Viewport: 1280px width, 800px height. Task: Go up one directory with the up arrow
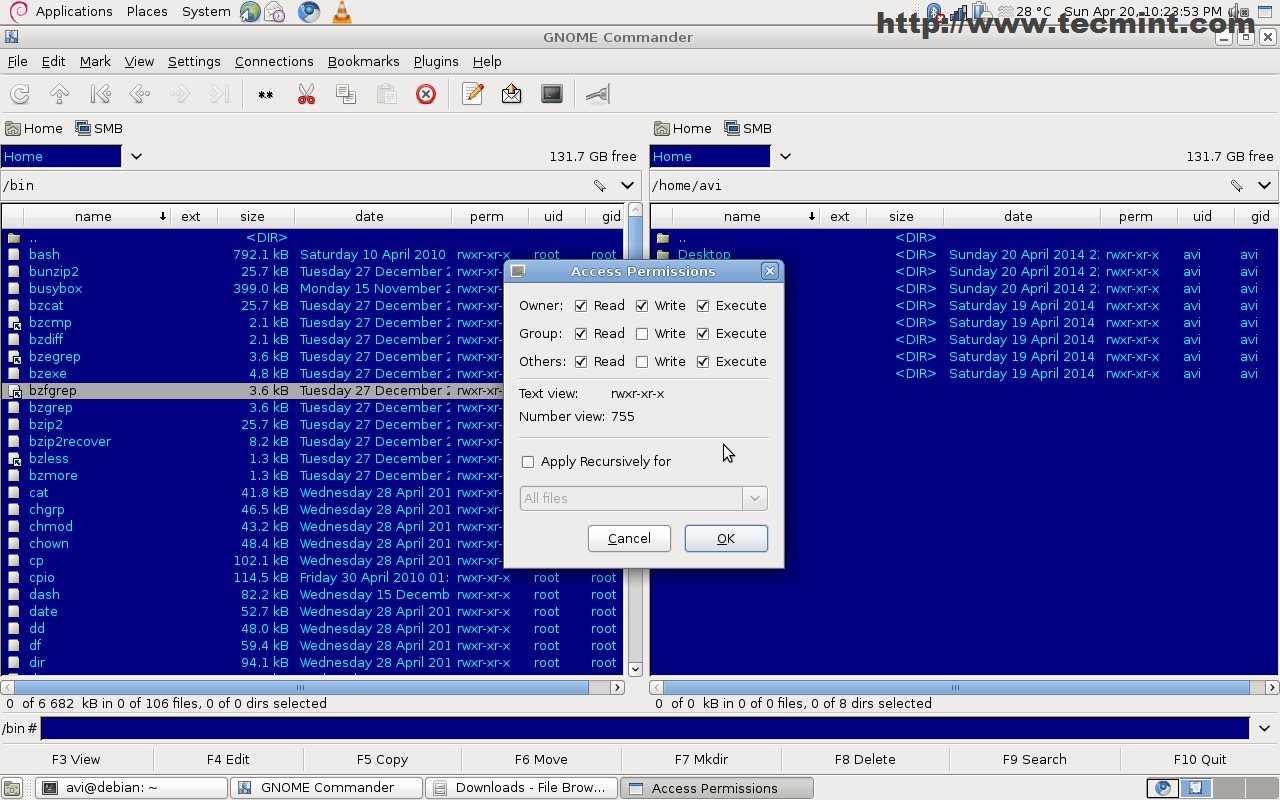[60, 95]
